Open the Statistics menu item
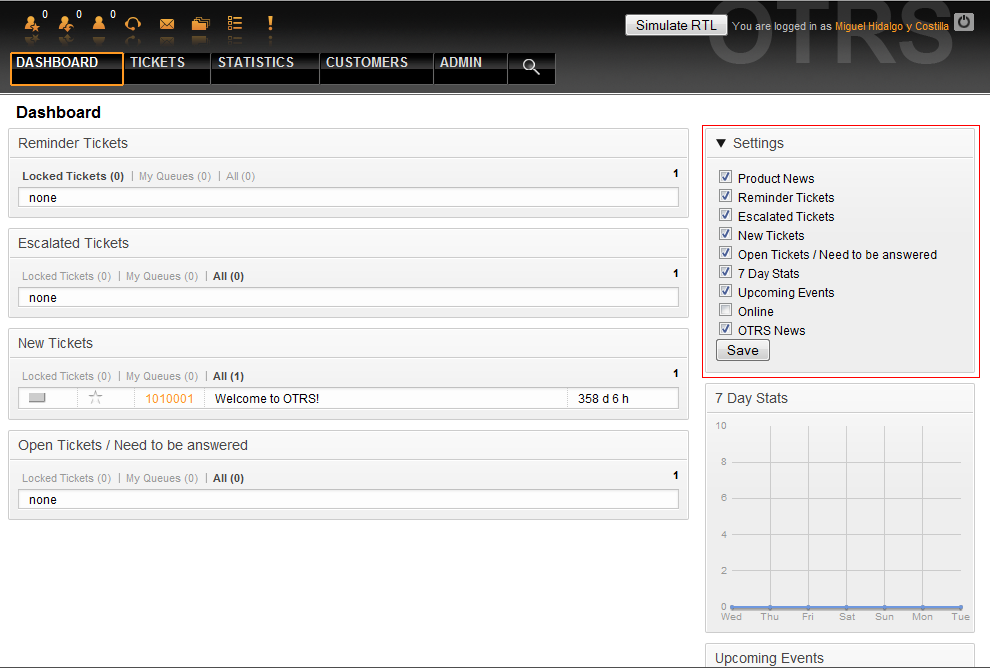Screen dimensions: 990x668 (x=256, y=63)
